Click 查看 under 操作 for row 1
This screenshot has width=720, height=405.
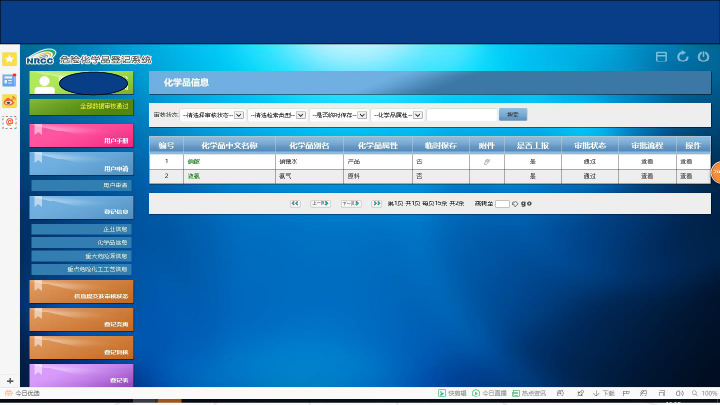(686, 161)
